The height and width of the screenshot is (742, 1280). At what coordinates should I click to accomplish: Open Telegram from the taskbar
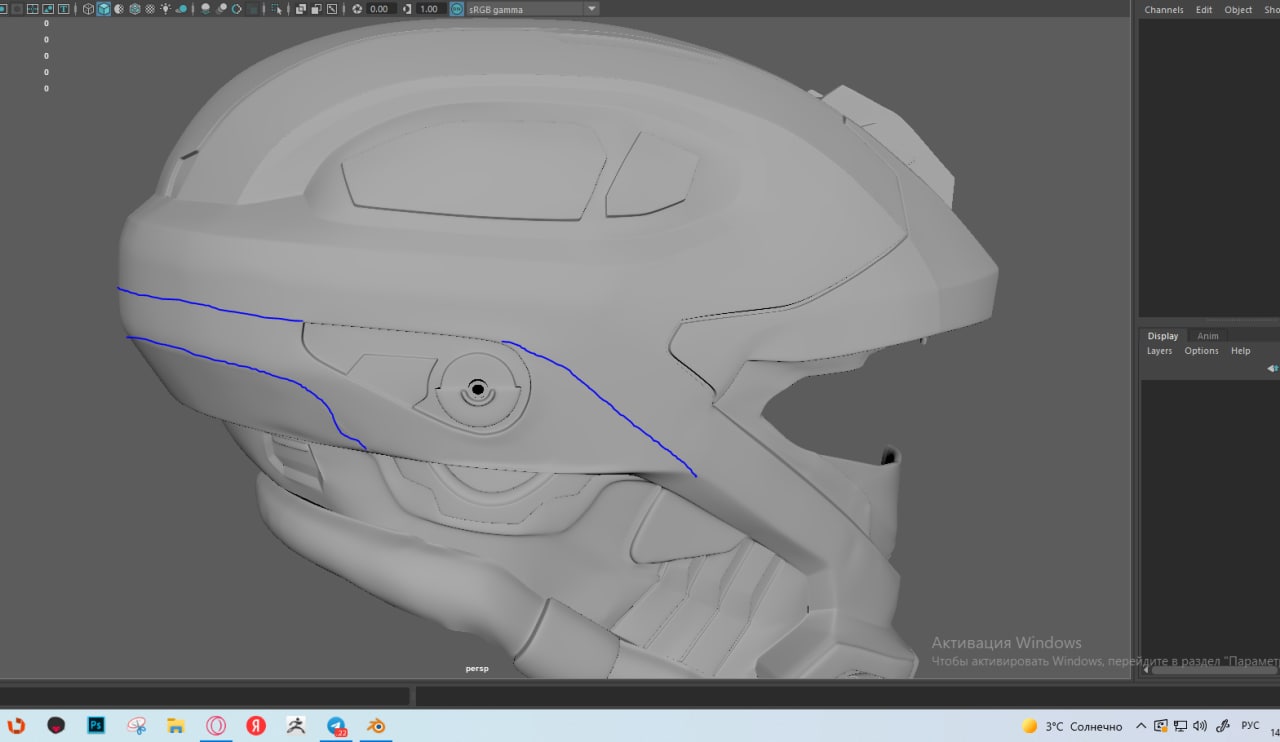click(x=337, y=726)
